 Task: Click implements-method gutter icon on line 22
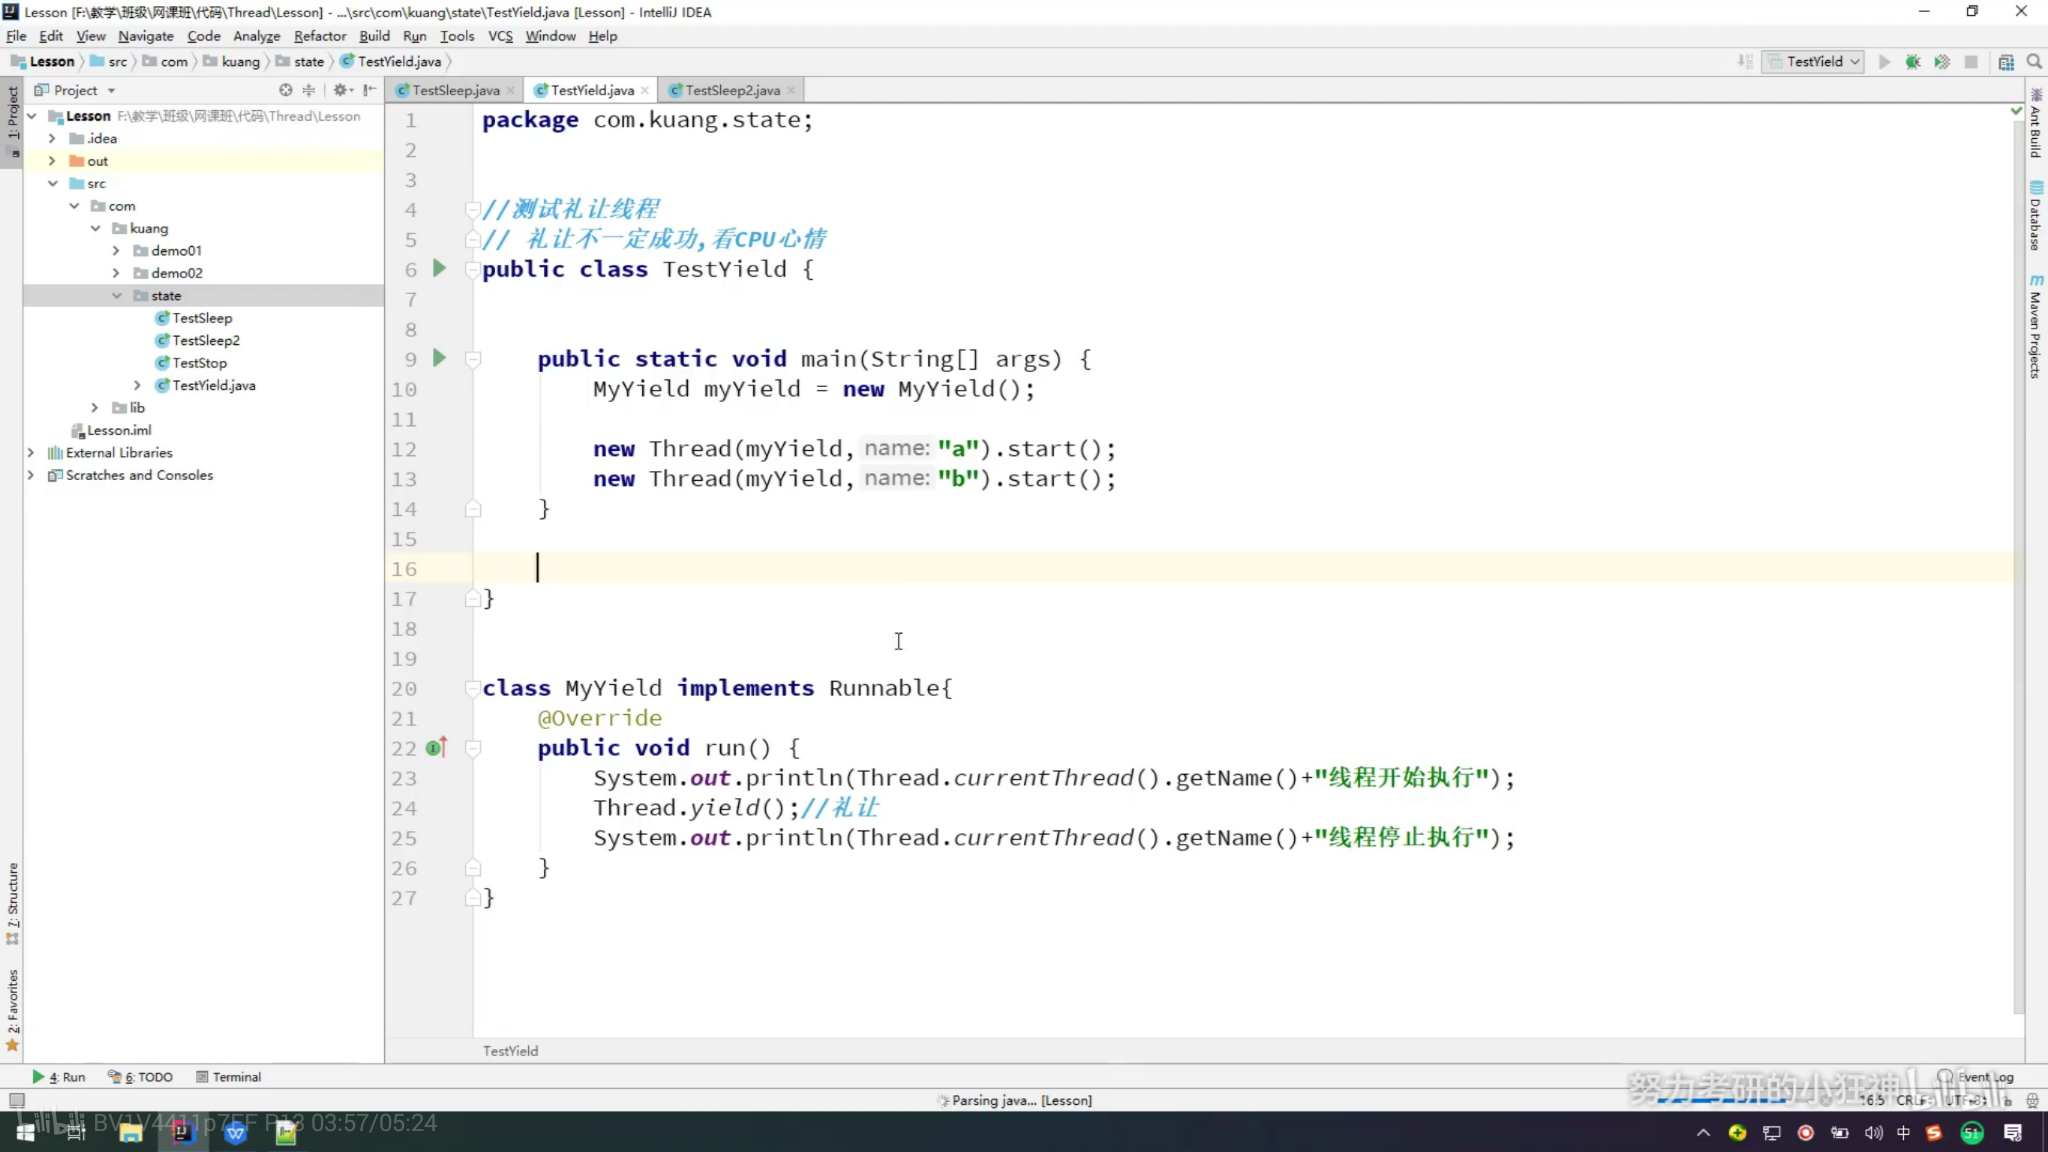point(436,747)
